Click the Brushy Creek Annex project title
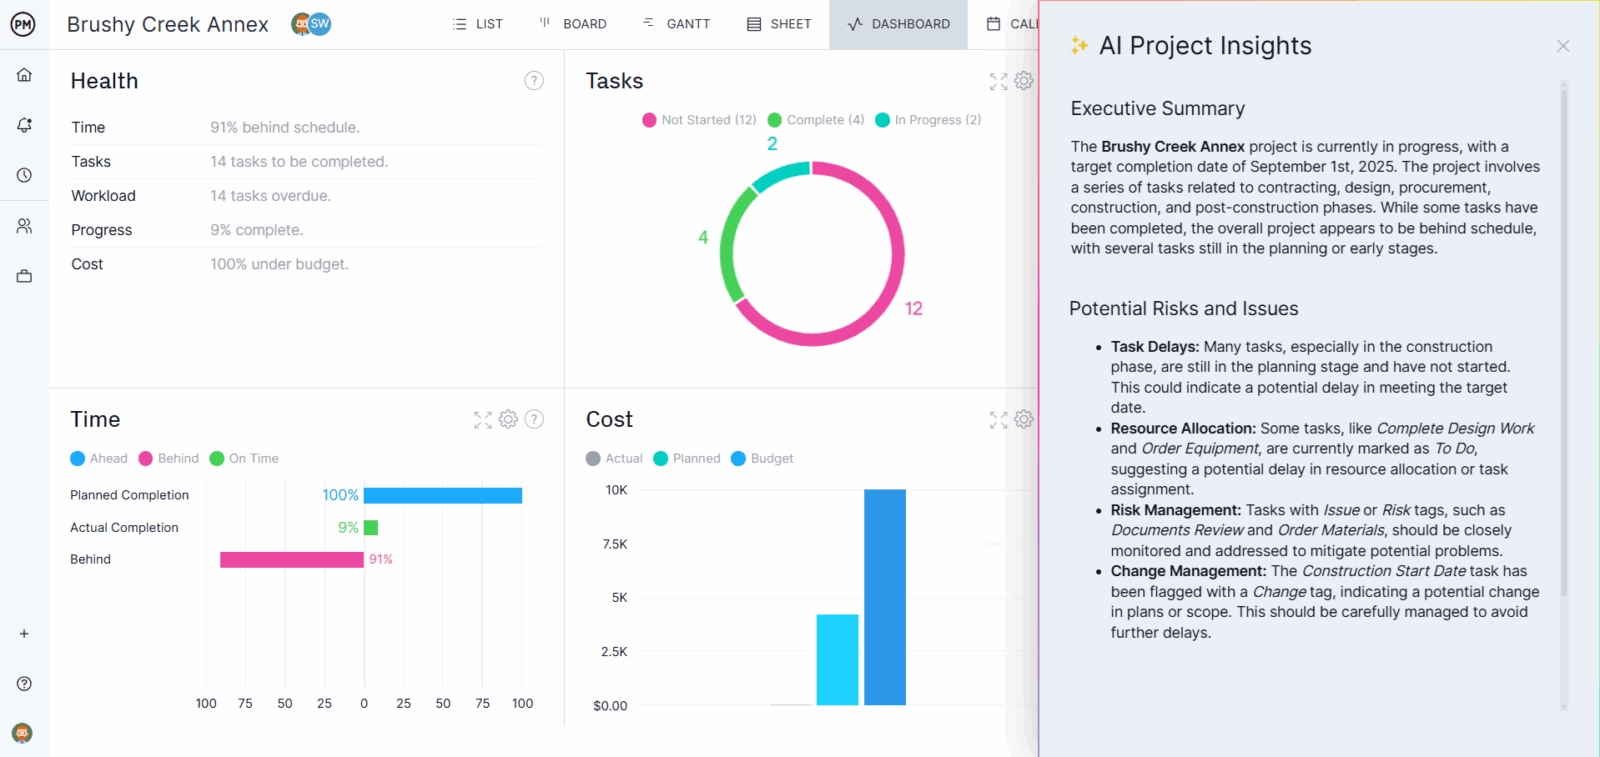The width and height of the screenshot is (1600, 757). point(168,25)
